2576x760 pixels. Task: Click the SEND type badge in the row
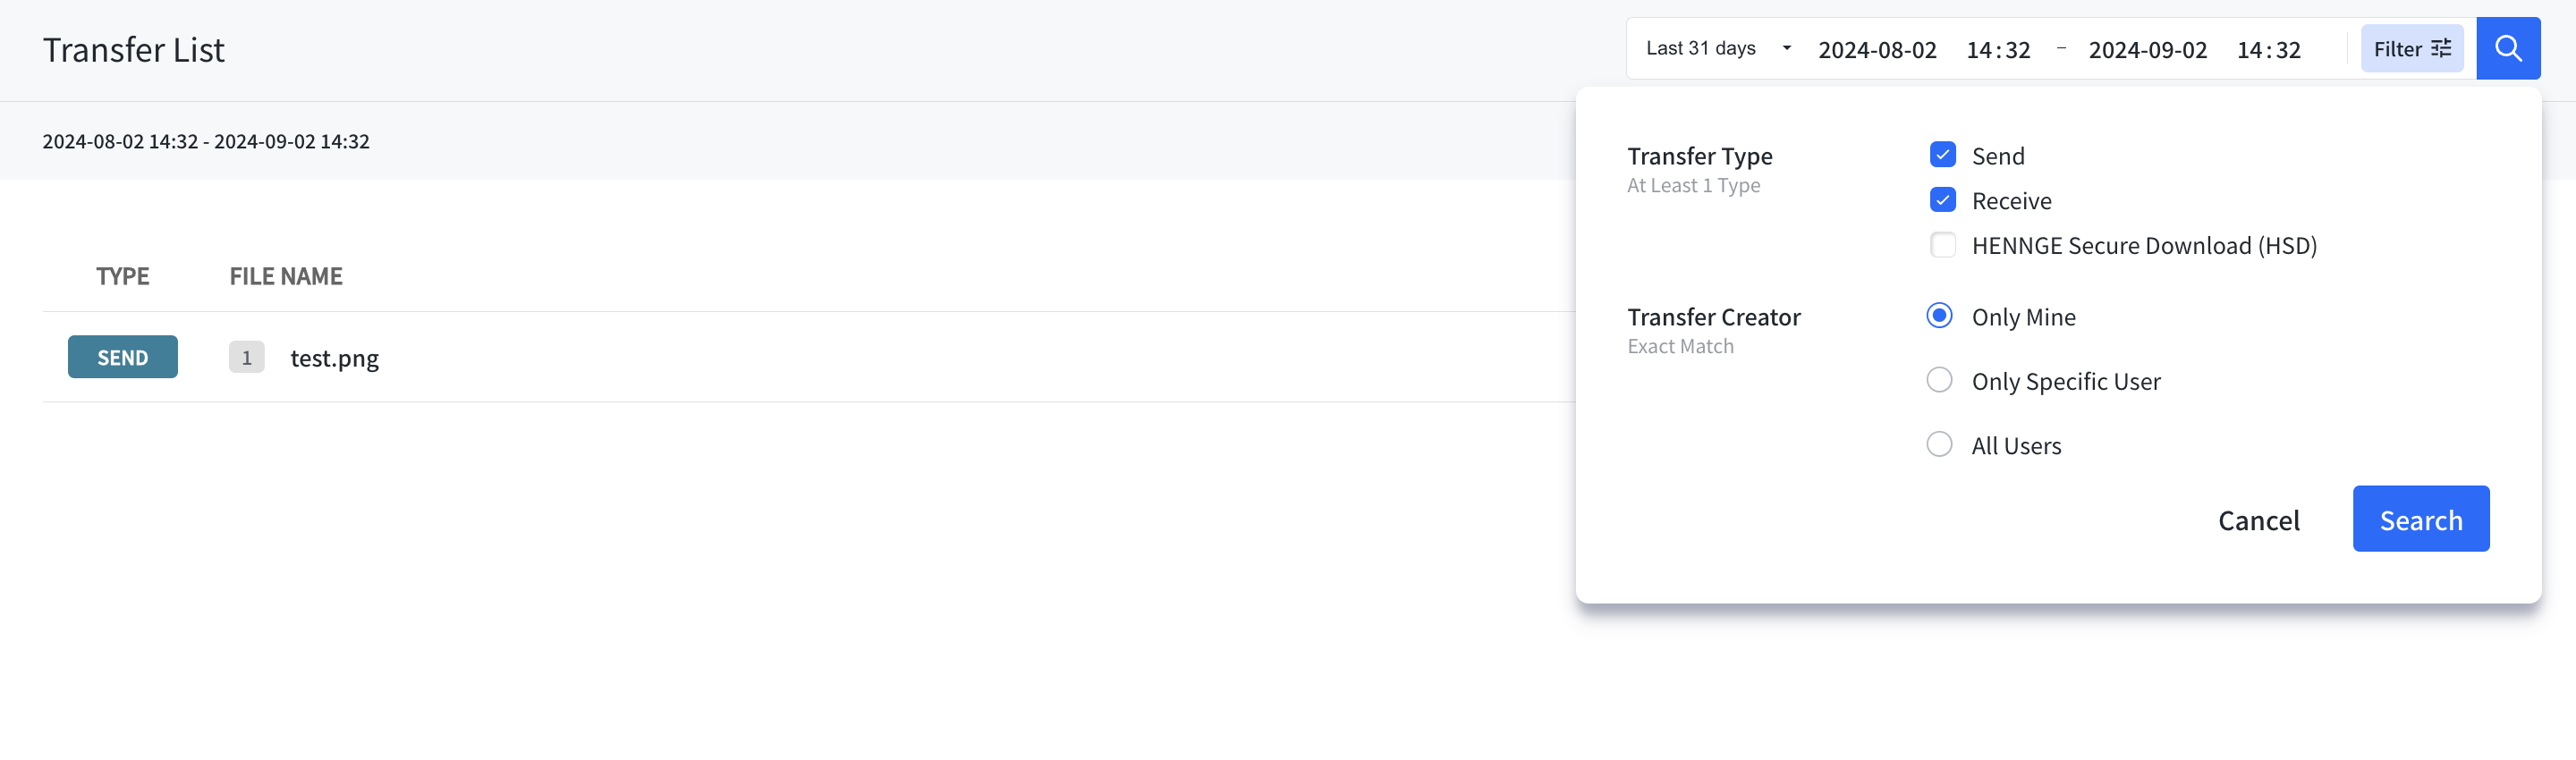coord(123,357)
